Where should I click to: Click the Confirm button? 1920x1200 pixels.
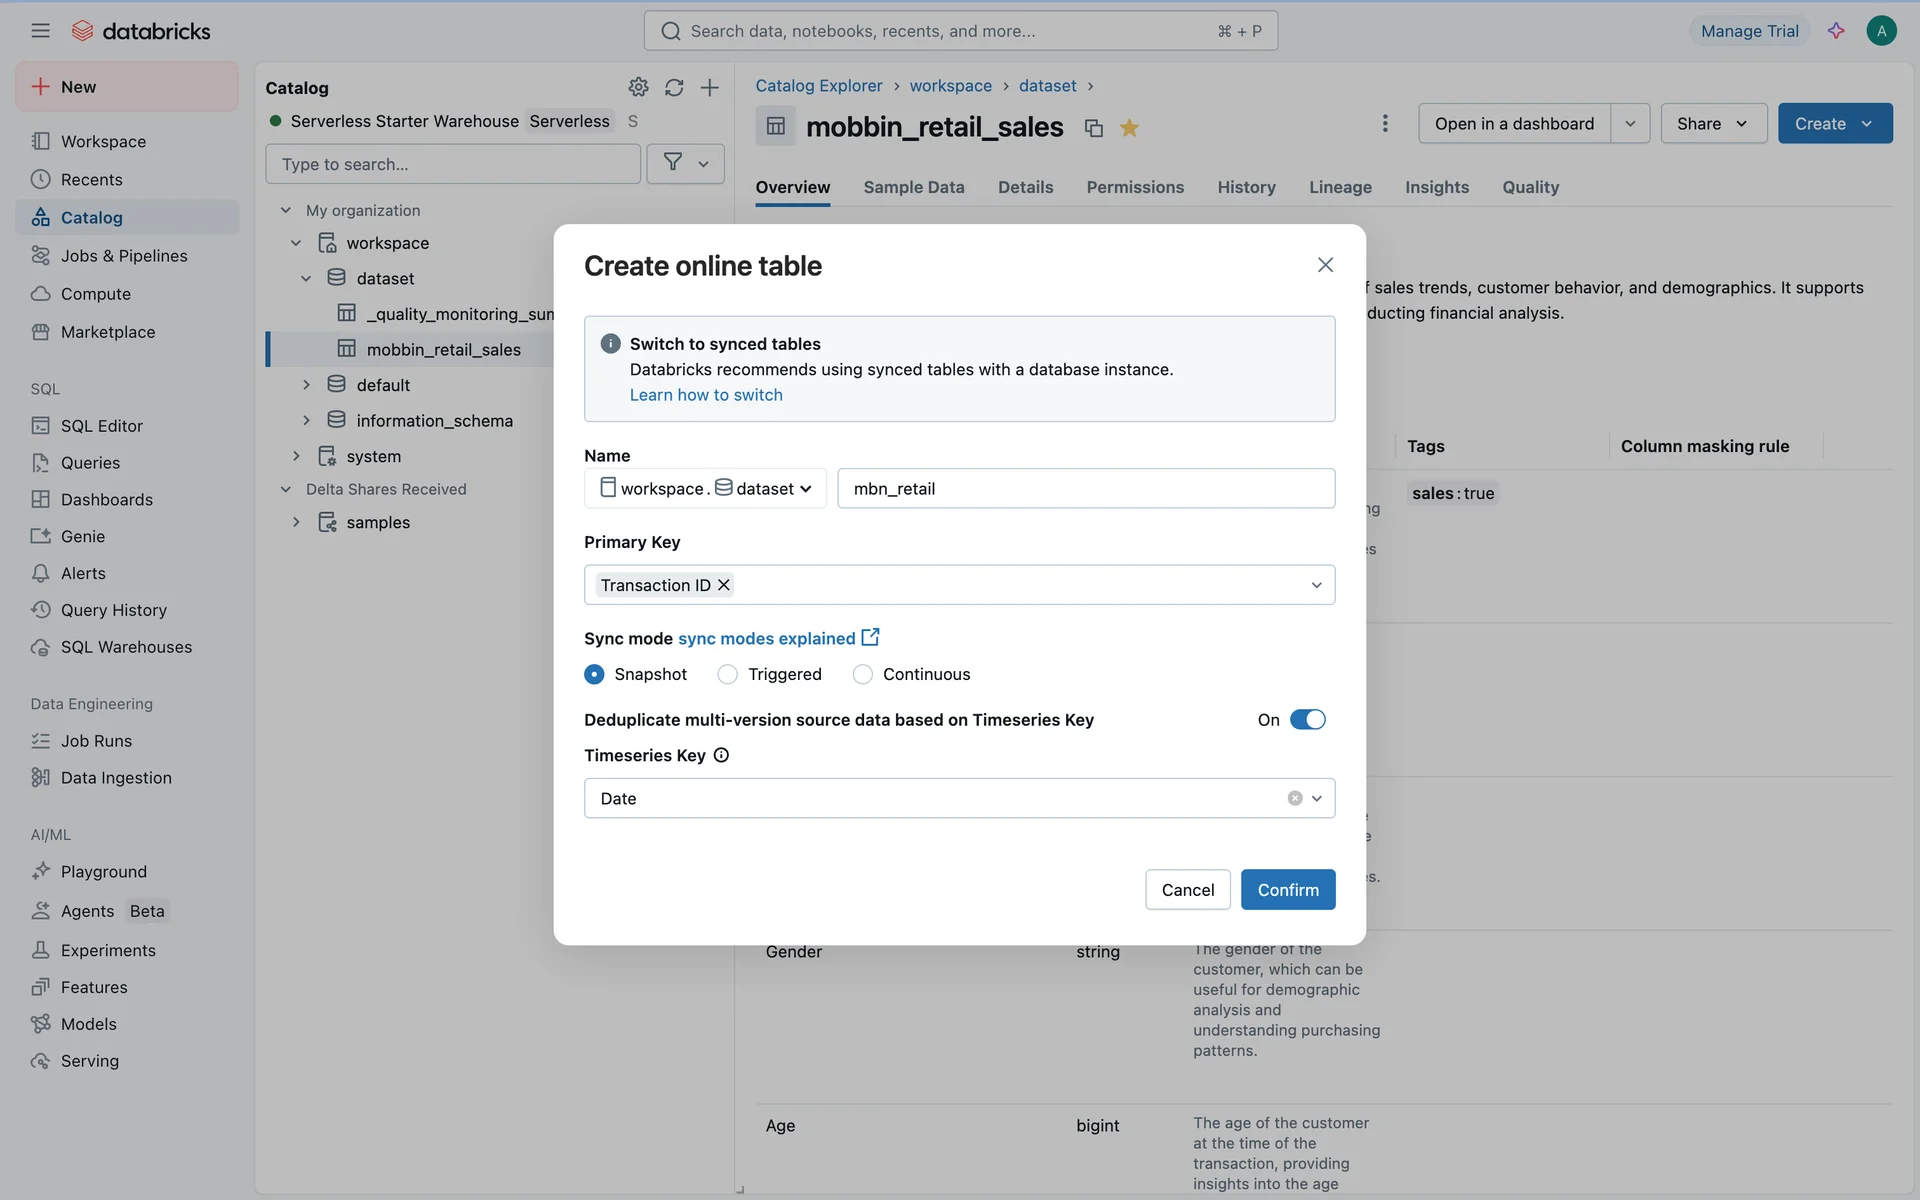(1287, 889)
